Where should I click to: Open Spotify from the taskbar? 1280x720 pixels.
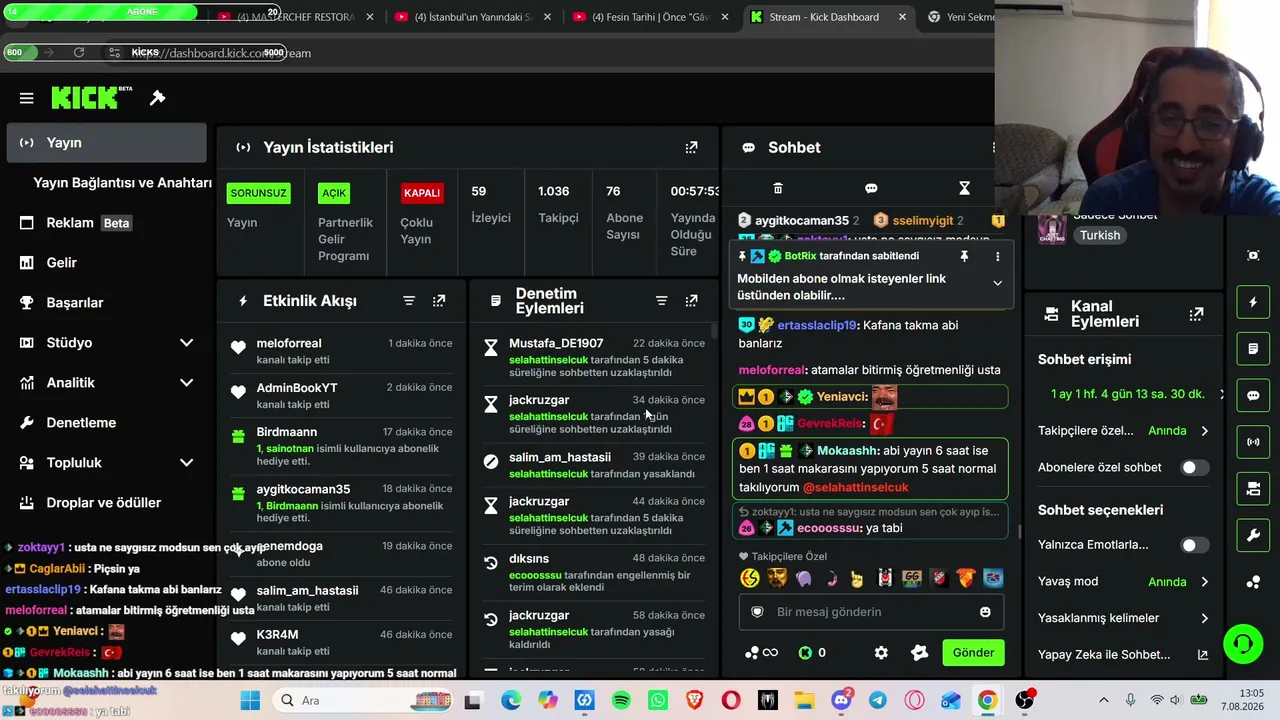621,700
